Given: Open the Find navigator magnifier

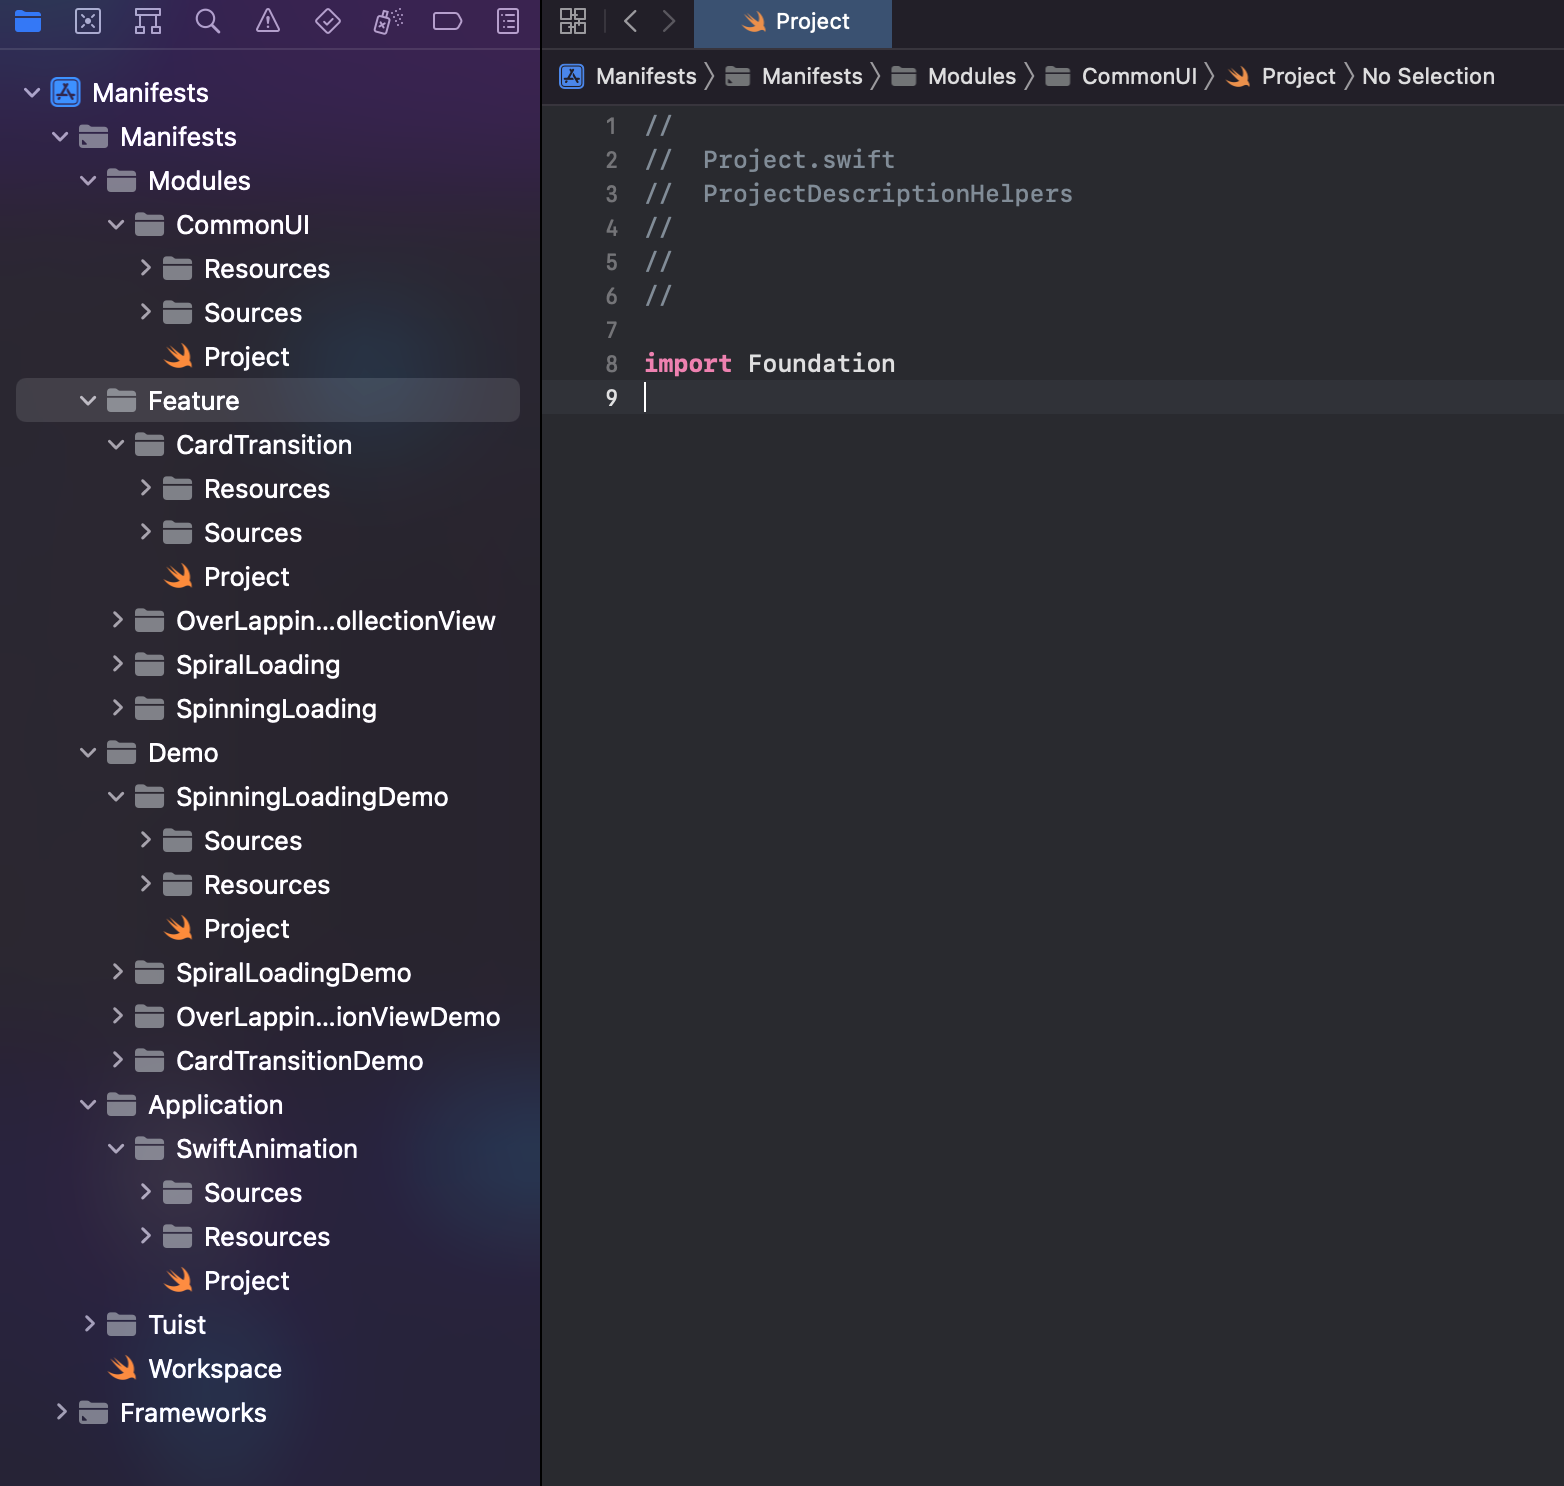Looking at the screenshot, I should pyautogui.click(x=208, y=21).
